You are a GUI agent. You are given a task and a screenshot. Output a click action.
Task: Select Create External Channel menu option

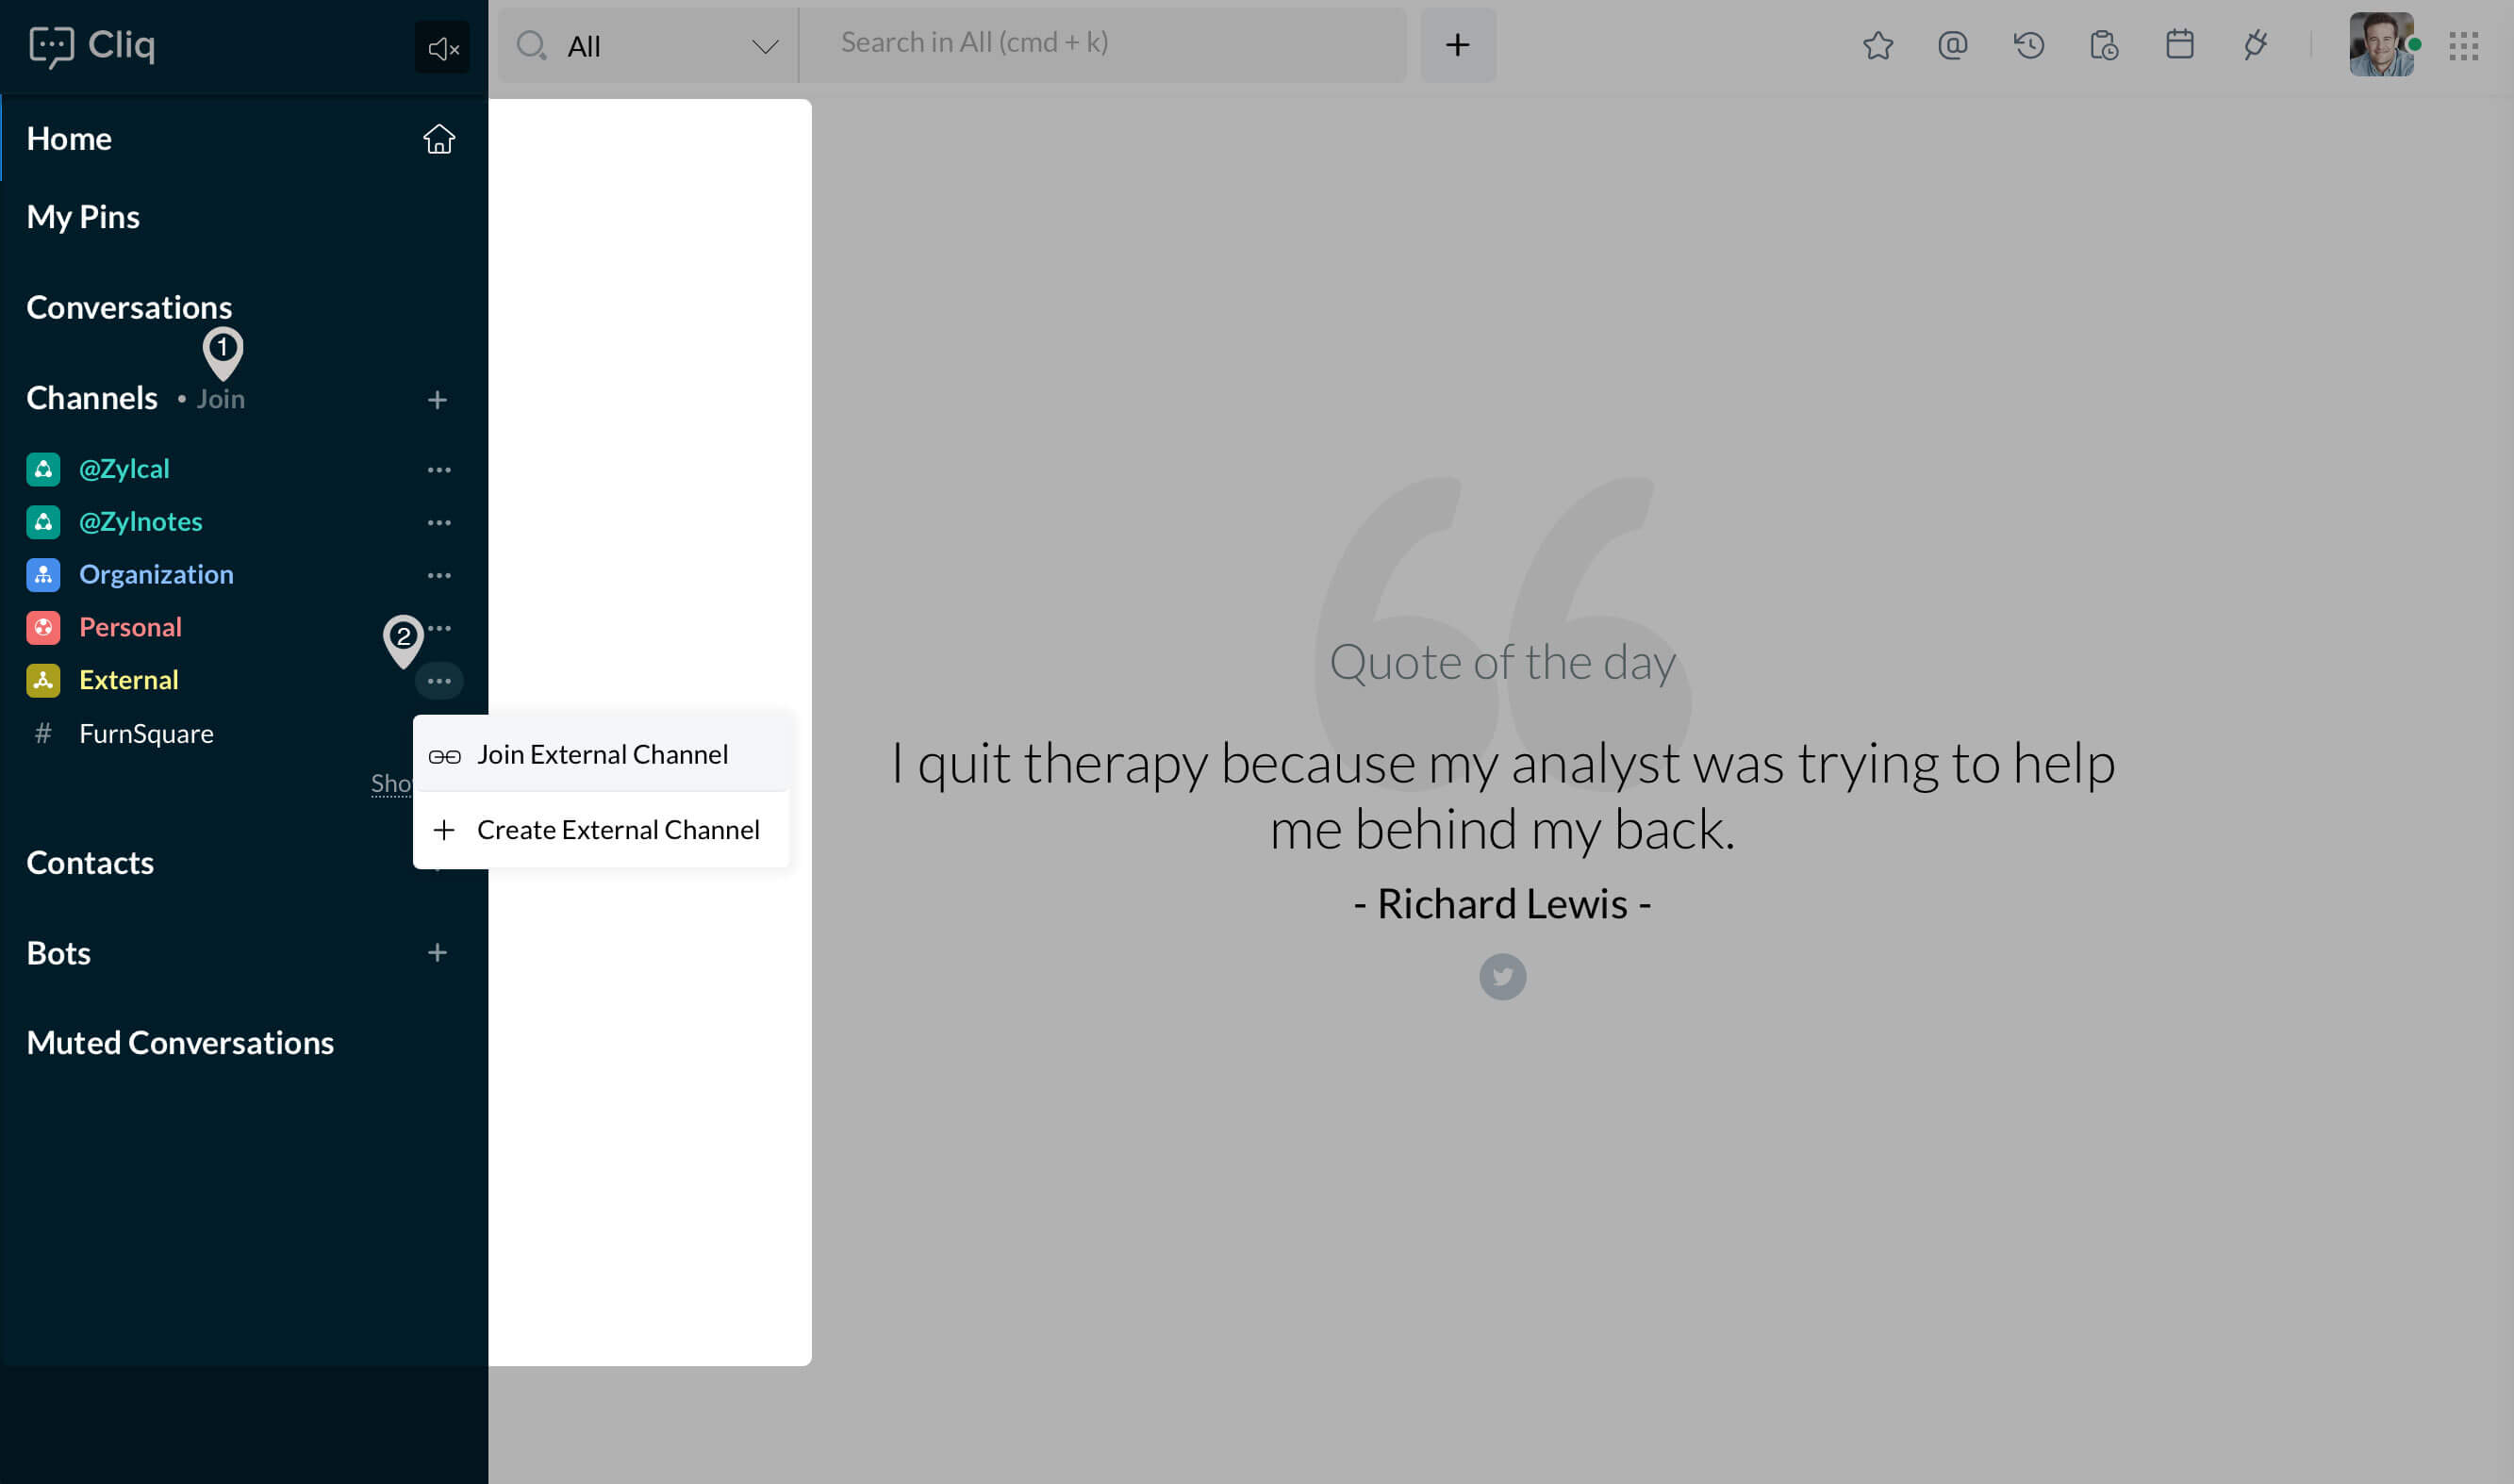[x=617, y=830]
